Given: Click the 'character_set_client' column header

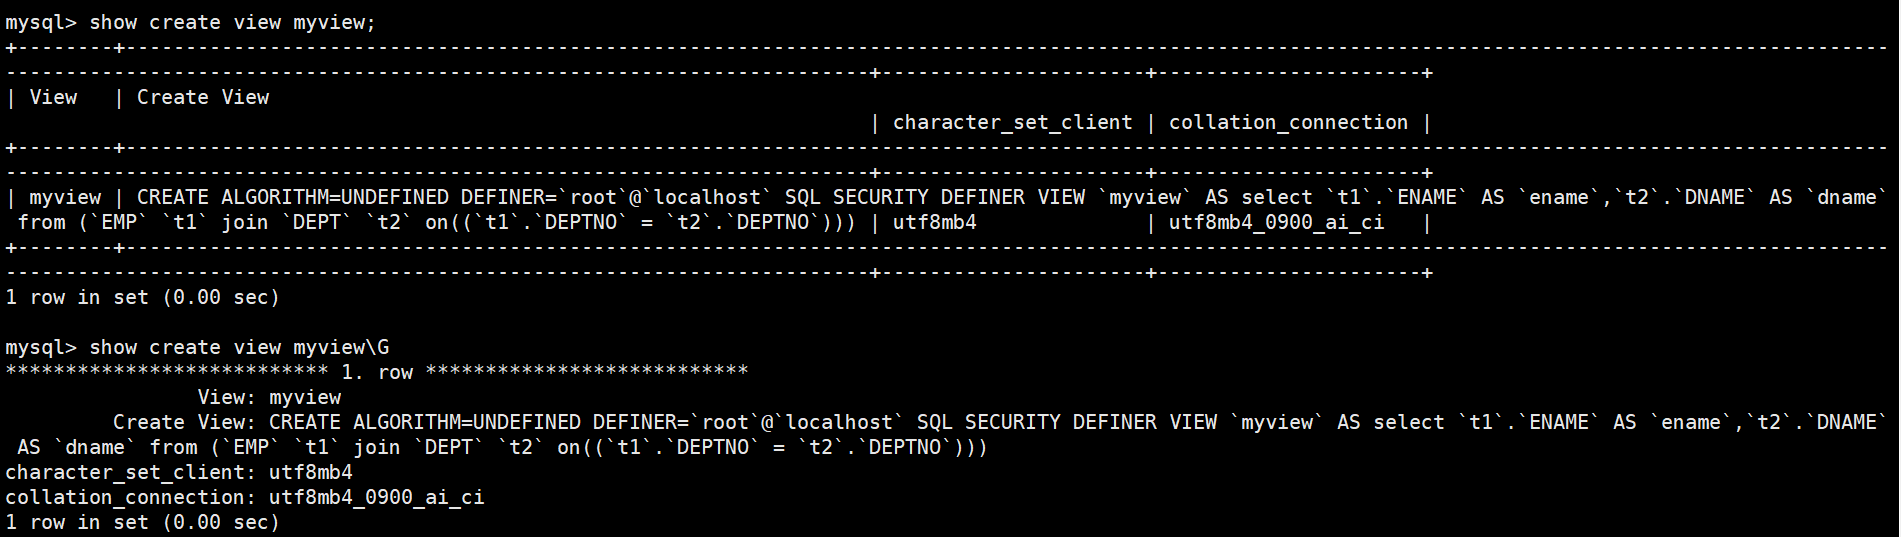Looking at the screenshot, I should [1013, 122].
